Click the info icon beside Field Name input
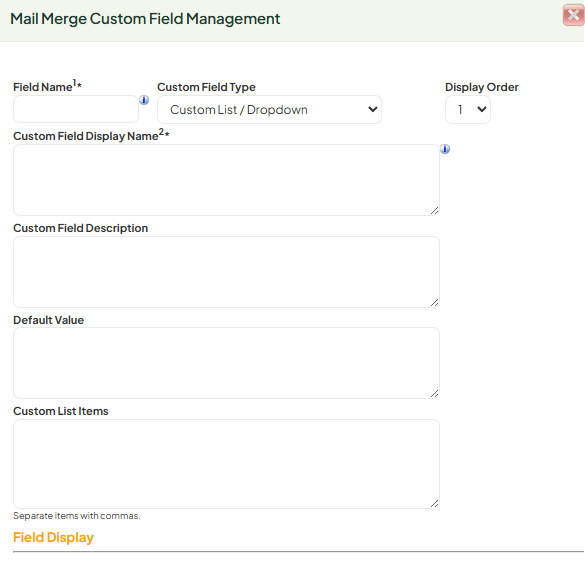585x561 pixels. (144, 100)
